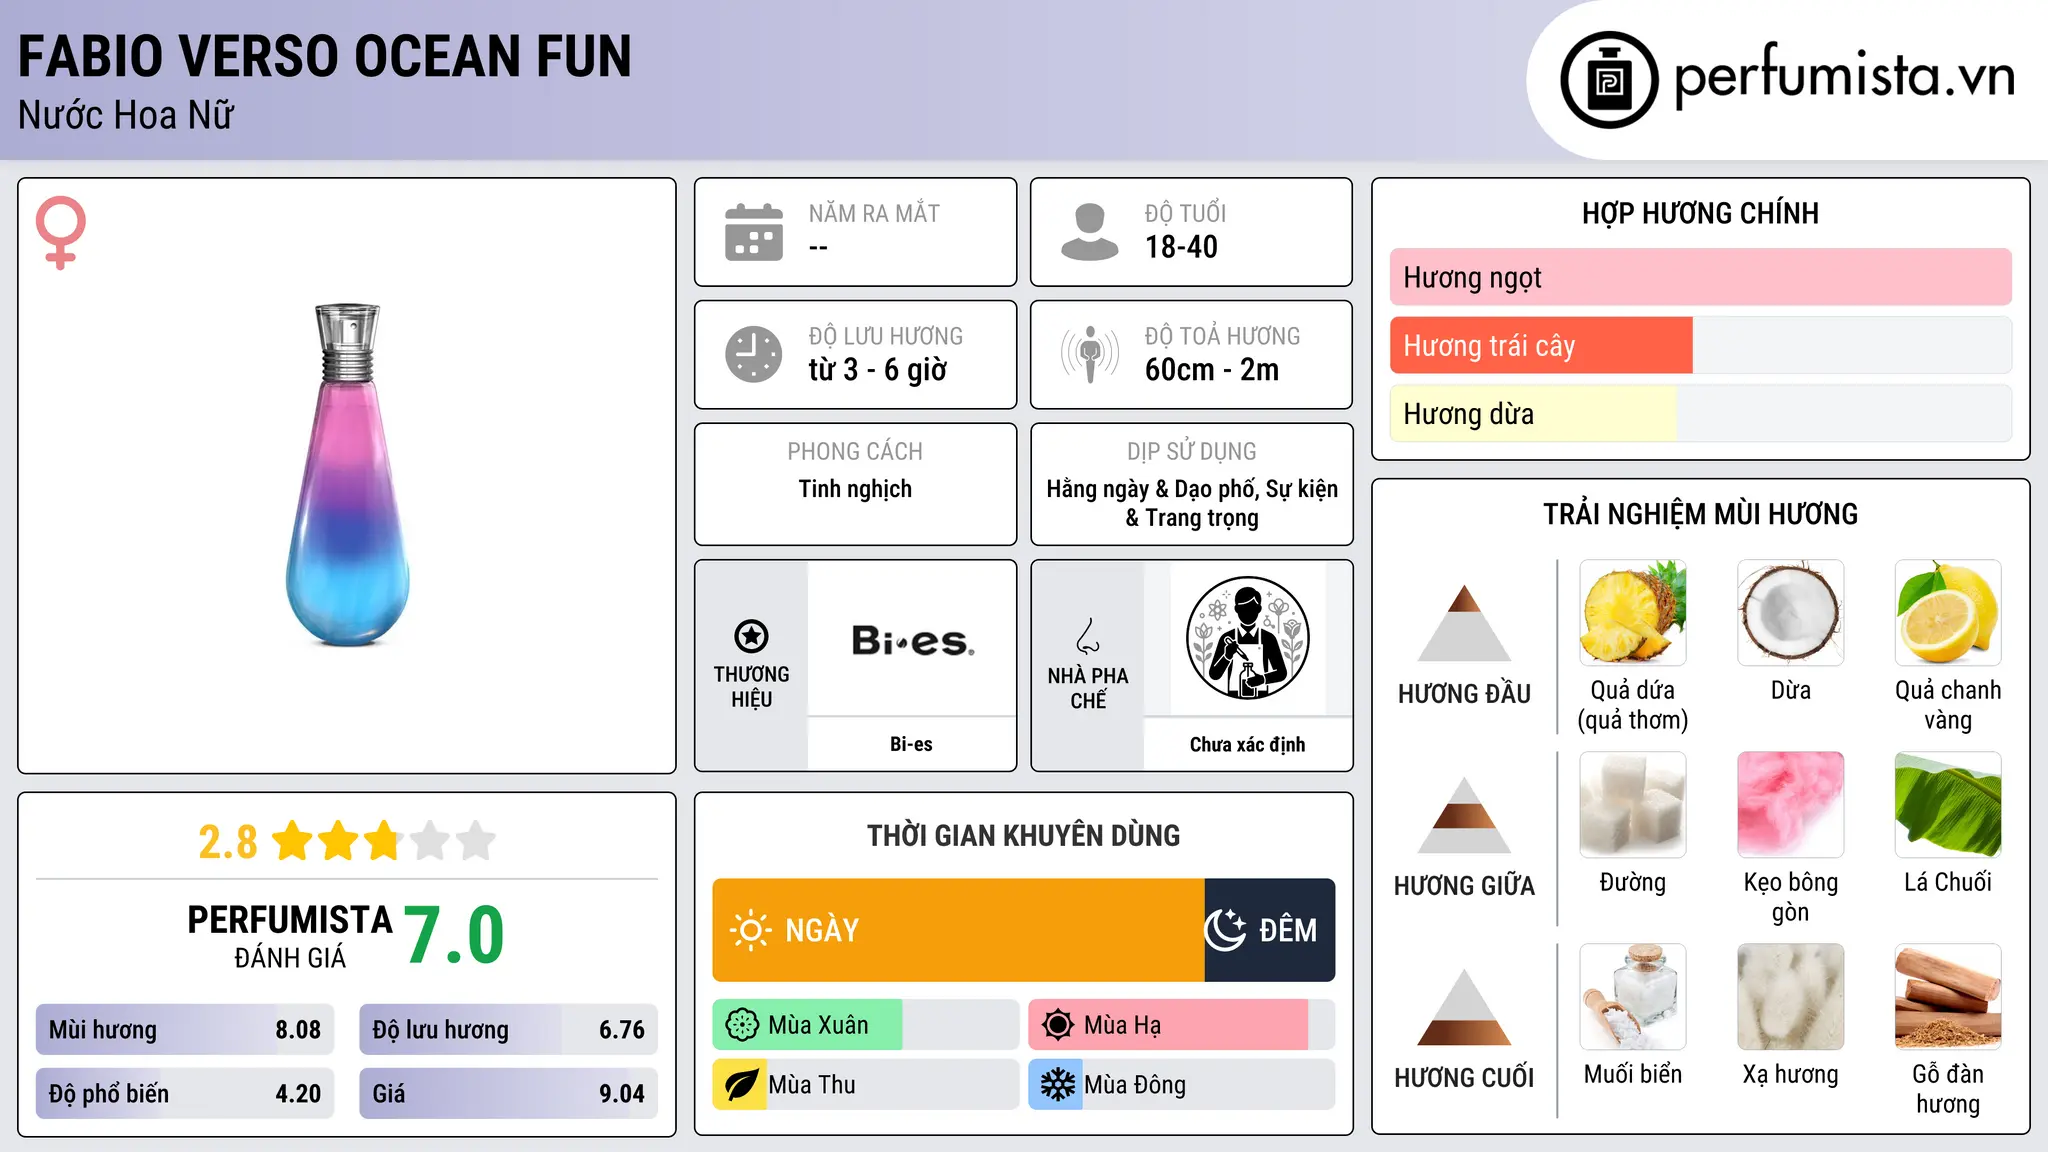2048x1152 pixels.
Task: Open the cotton candy note image
Action: (1791, 805)
